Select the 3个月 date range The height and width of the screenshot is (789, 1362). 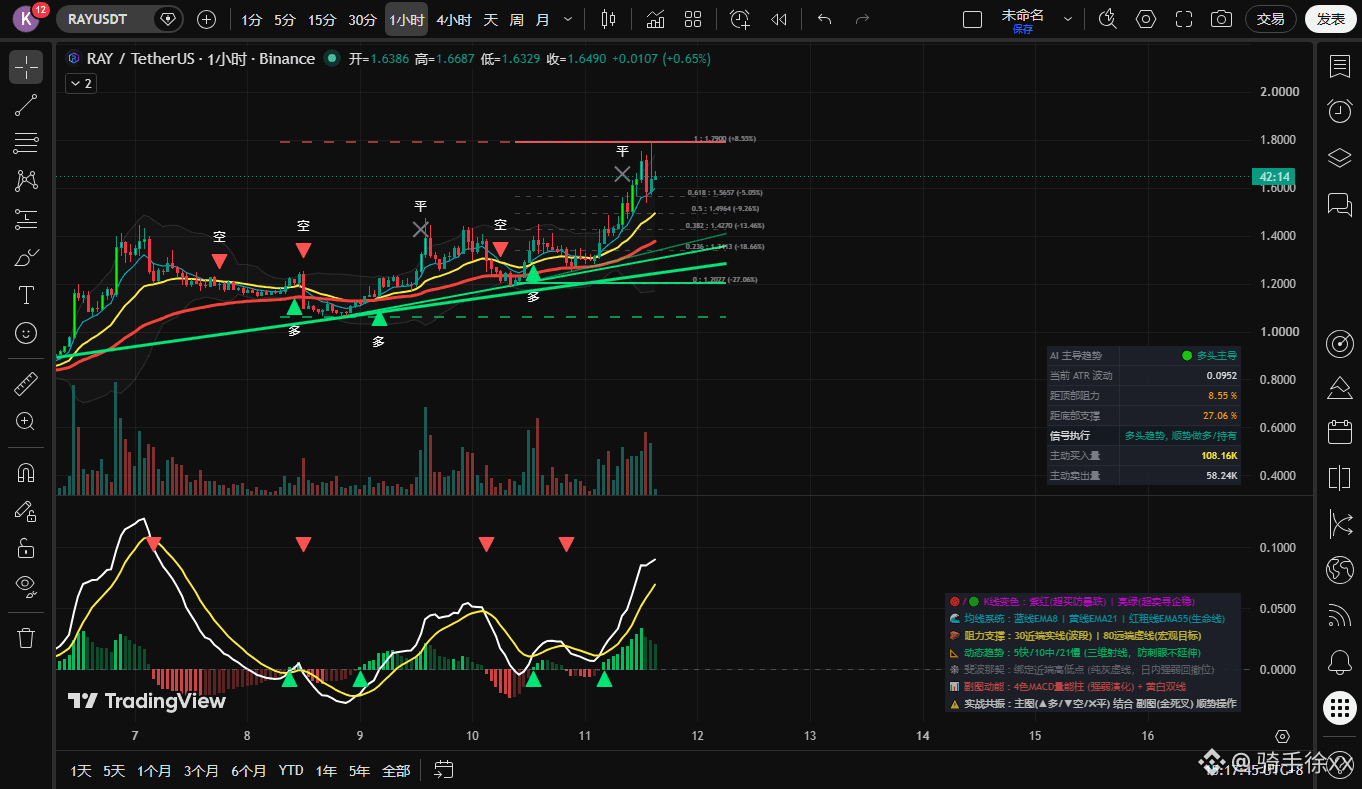point(201,770)
